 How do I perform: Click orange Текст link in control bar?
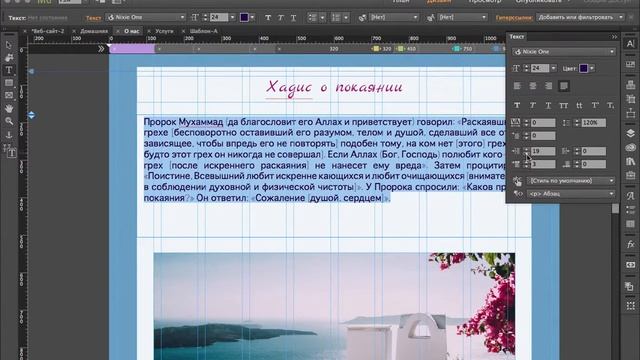93,18
